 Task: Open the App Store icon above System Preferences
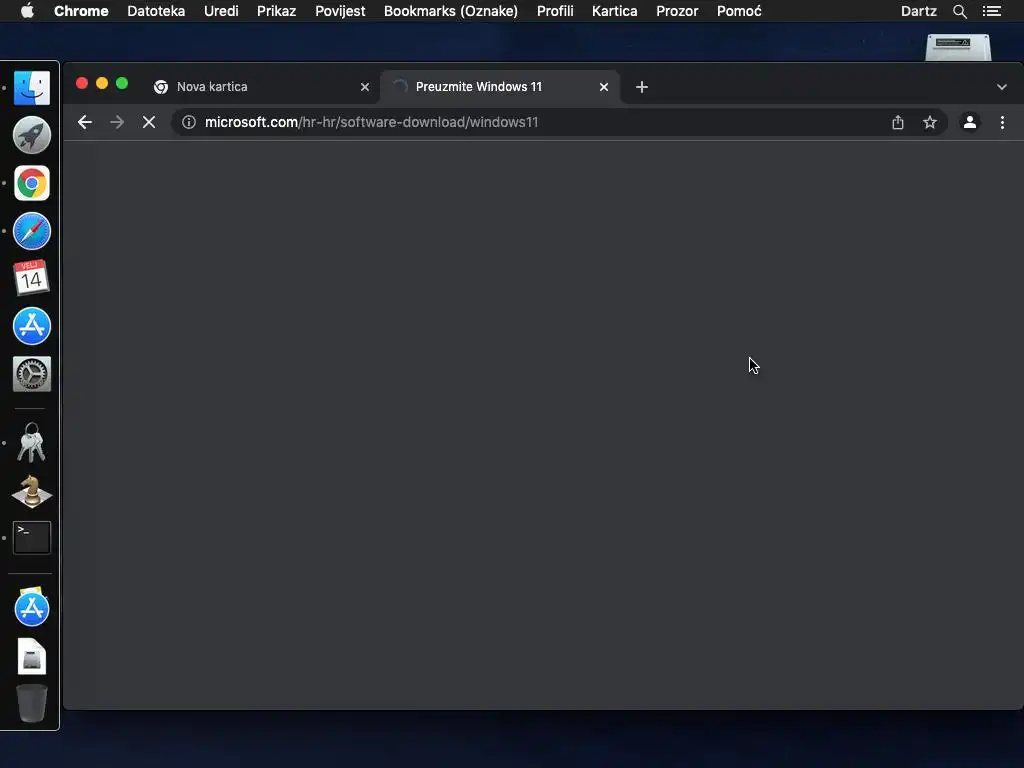(x=31, y=326)
